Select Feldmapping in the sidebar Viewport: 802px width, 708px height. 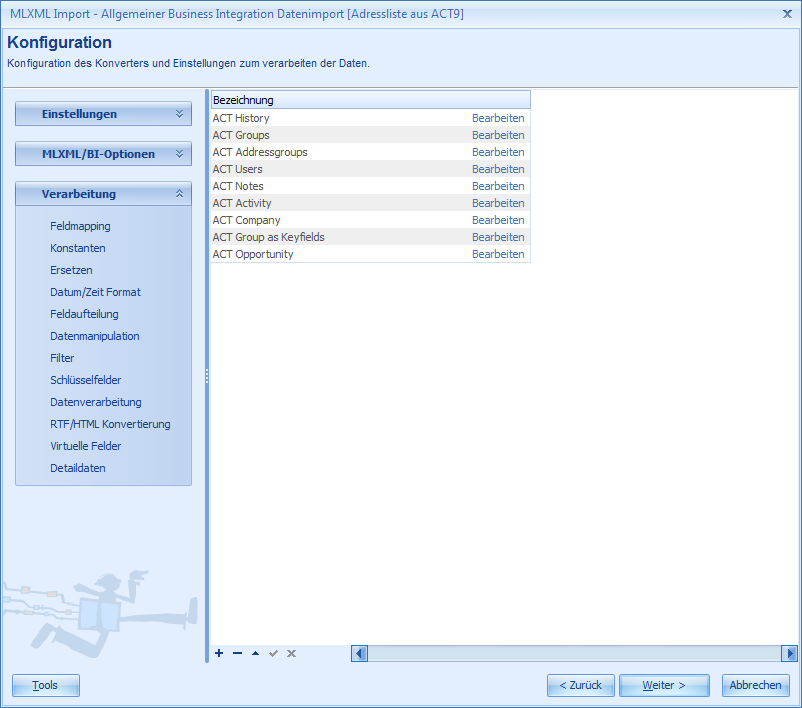coord(77,225)
